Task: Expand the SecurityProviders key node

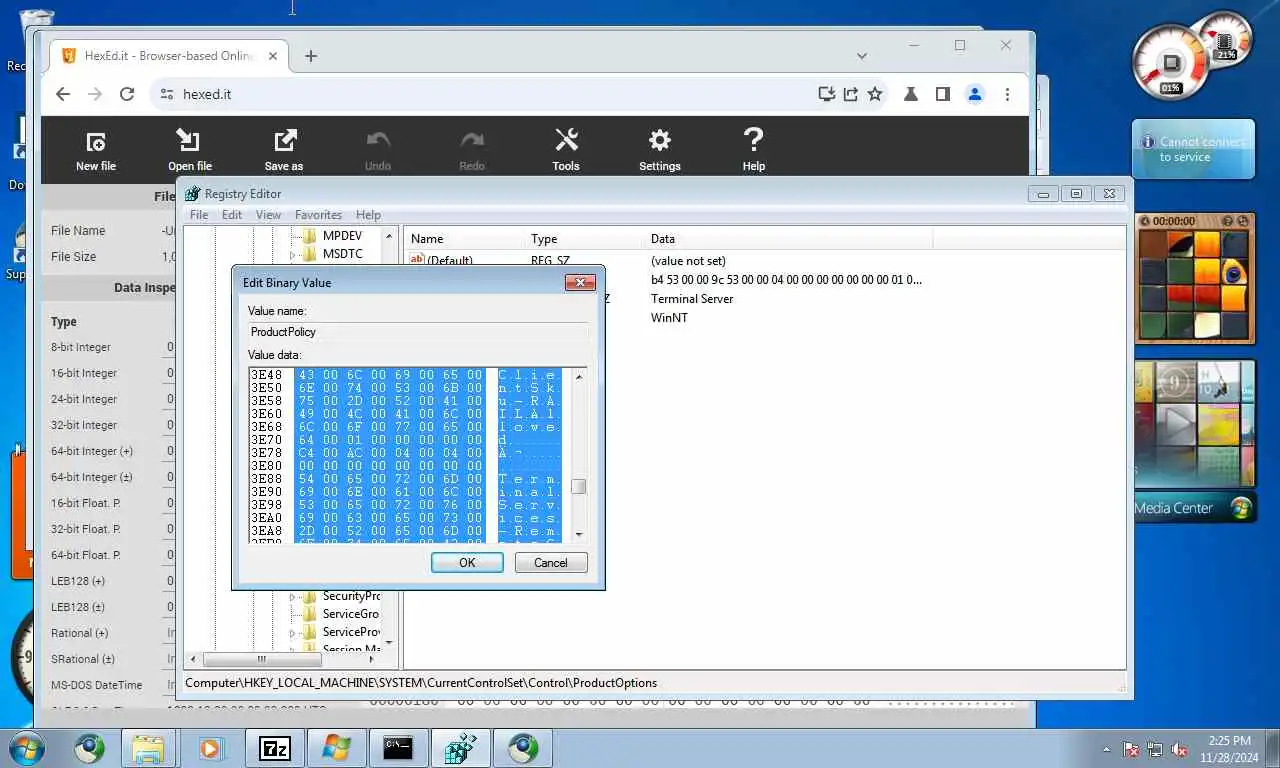Action: (293, 597)
